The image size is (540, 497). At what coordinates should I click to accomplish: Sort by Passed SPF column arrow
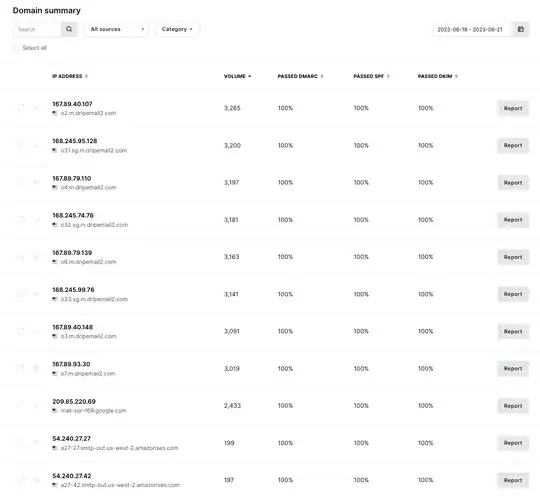pyautogui.click(x=388, y=76)
